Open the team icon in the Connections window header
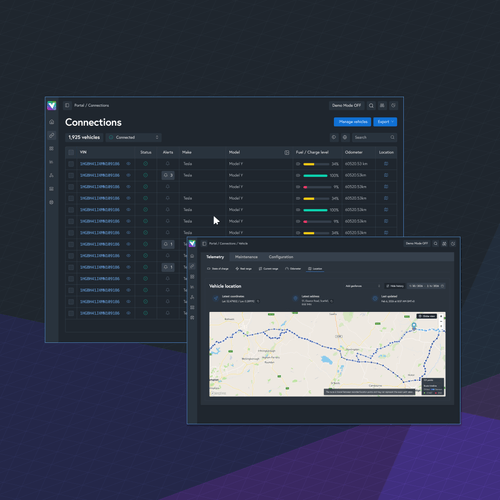The height and width of the screenshot is (500, 500). 382,106
